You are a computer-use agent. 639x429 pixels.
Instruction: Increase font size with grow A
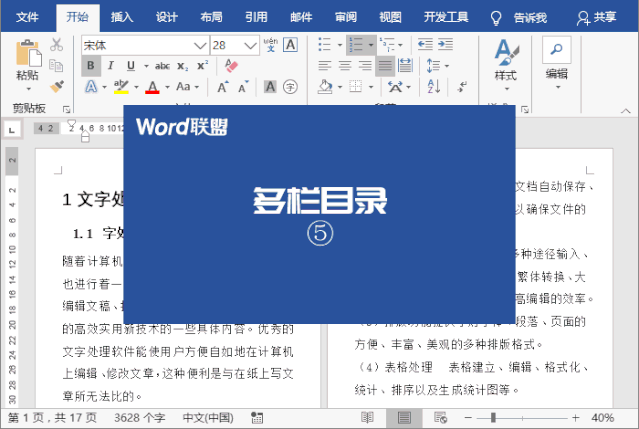click(x=223, y=86)
